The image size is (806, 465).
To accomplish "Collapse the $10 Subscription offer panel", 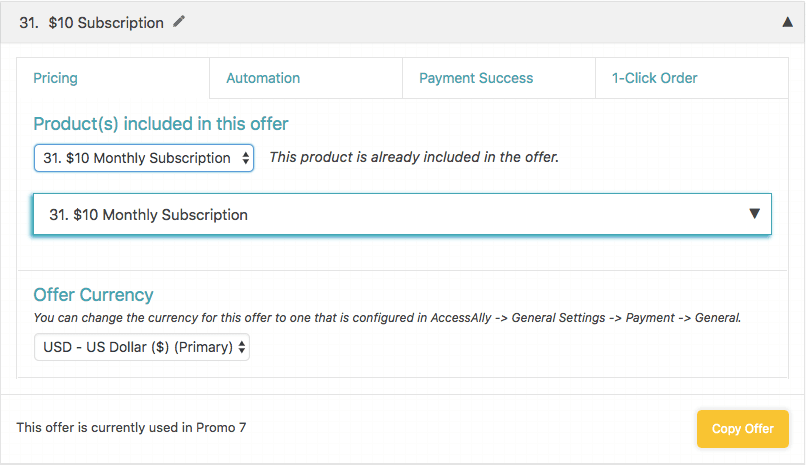I will pyautogui.click(x=787, y=22).
